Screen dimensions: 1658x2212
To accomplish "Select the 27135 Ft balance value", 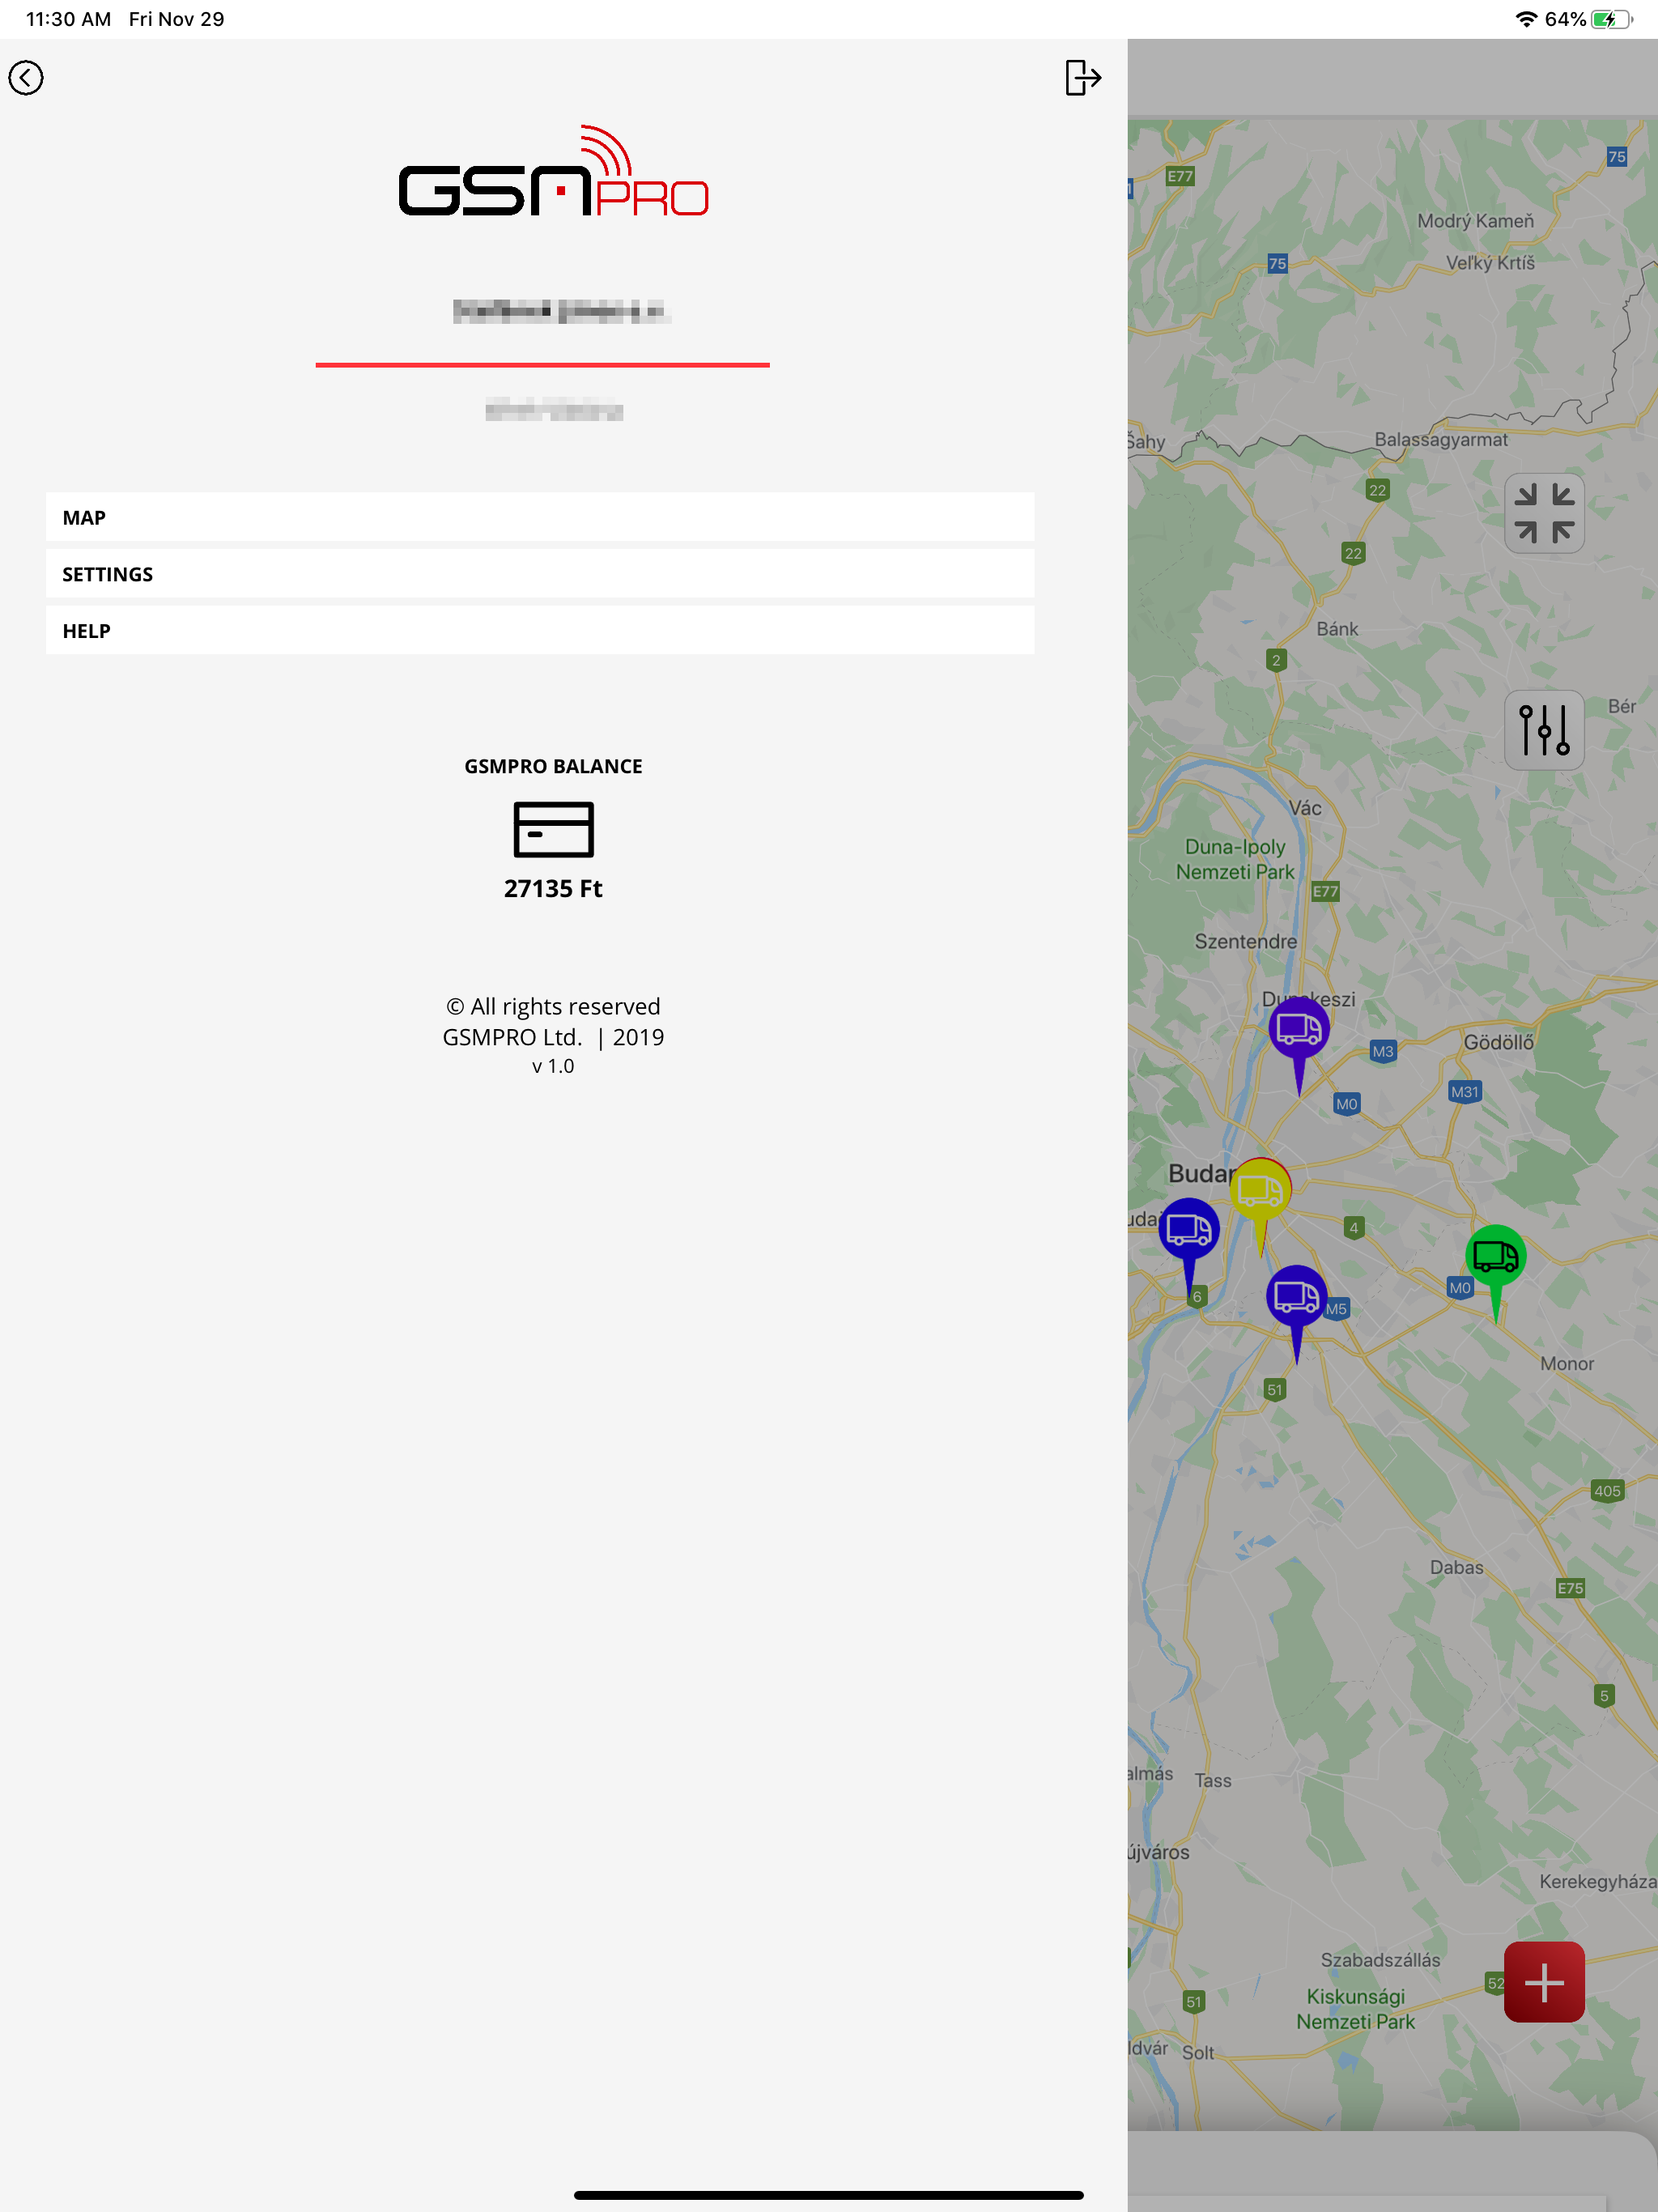I will point(553,889).
